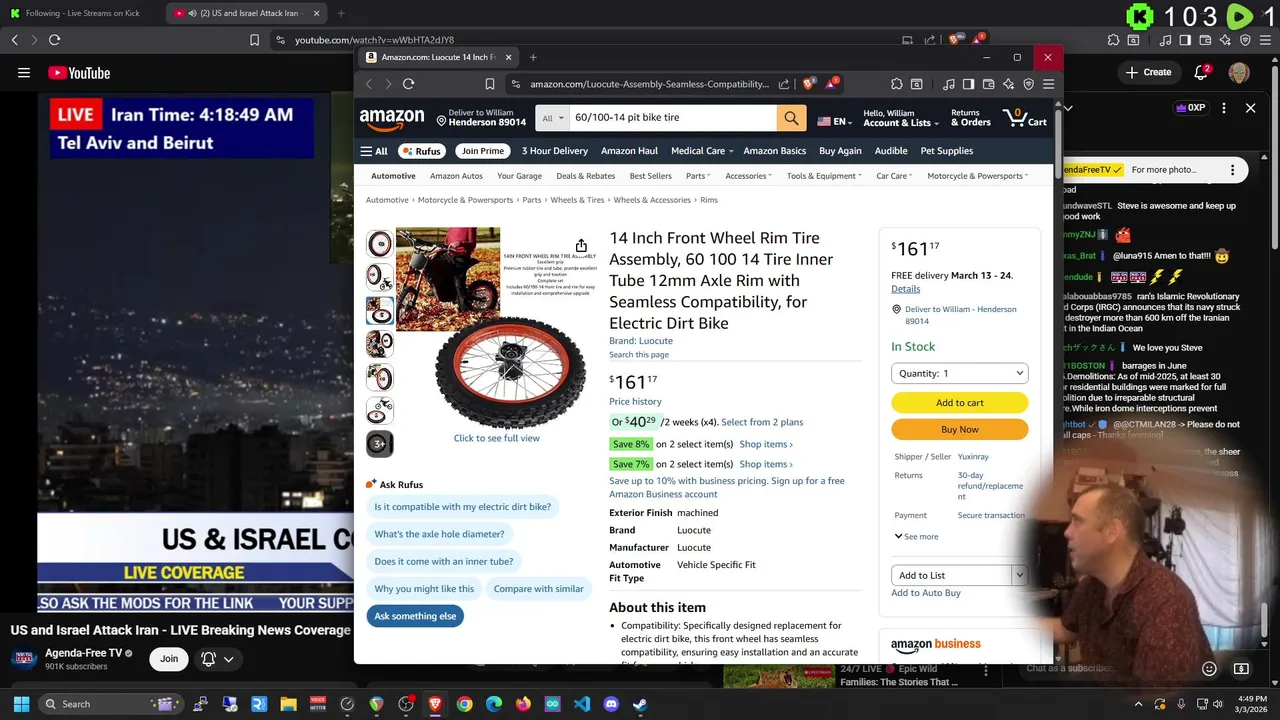Screen dimensions: 1280x720
Task: Select the Amazon Luocute browser tab
Action: [438, 57]
